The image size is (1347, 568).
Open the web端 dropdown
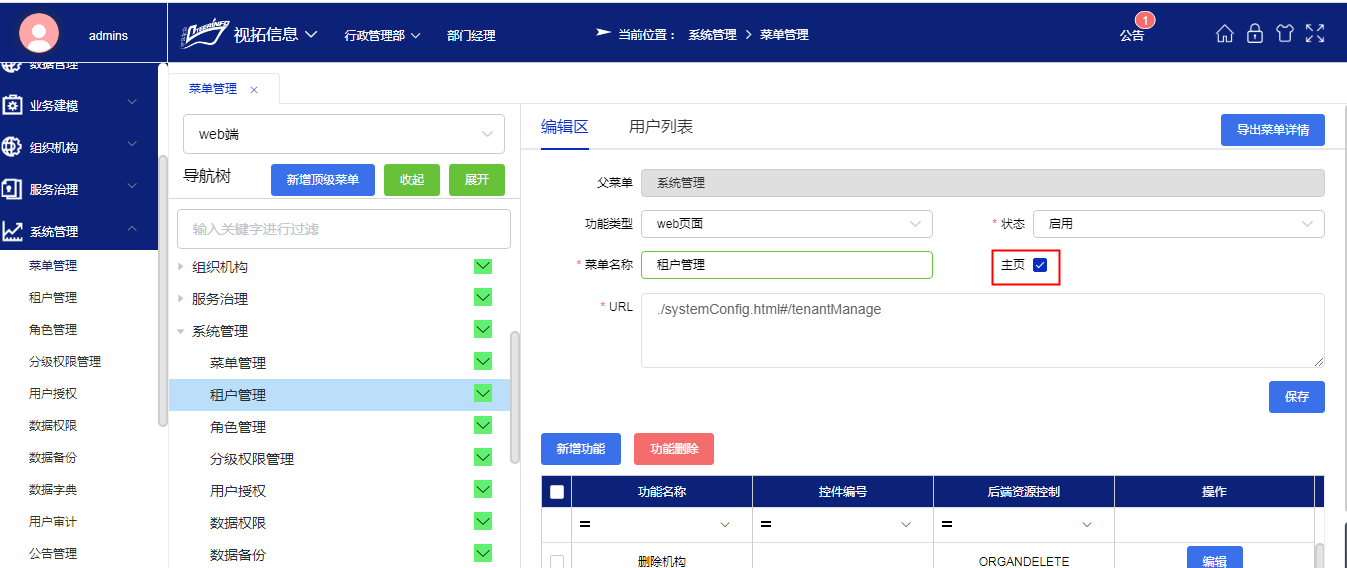(x=344, y=134)
